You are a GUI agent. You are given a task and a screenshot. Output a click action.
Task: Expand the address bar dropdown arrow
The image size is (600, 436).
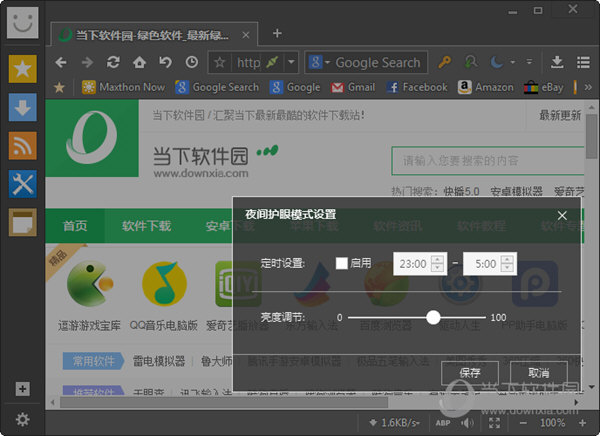click(x=291, y=62)
